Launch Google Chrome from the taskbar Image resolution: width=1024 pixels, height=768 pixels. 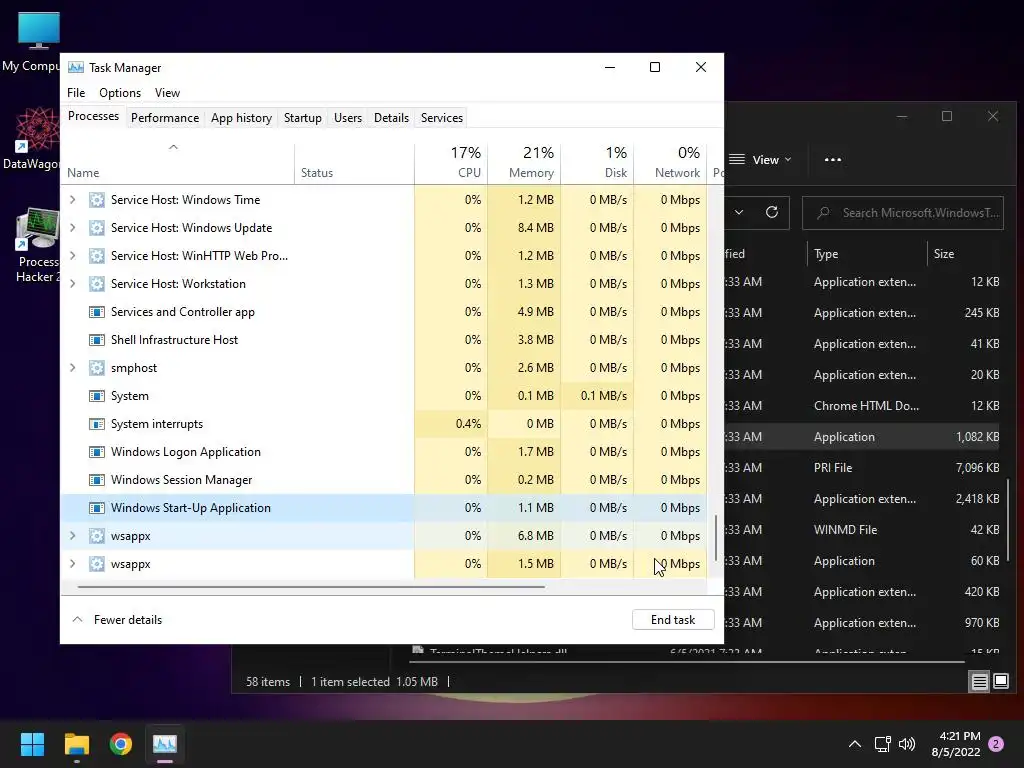click(121, 744)
